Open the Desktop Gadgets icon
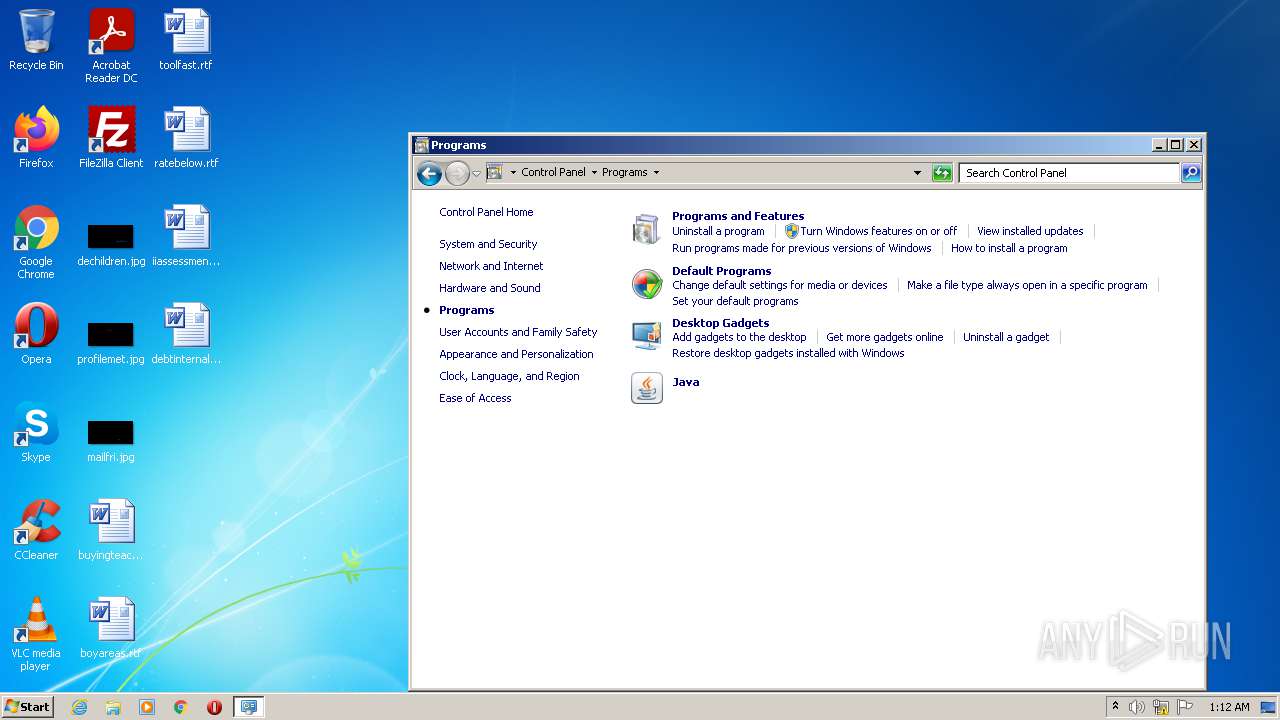Image resolution: width=1280 pixels, height=720 pixels. [647, 336]
